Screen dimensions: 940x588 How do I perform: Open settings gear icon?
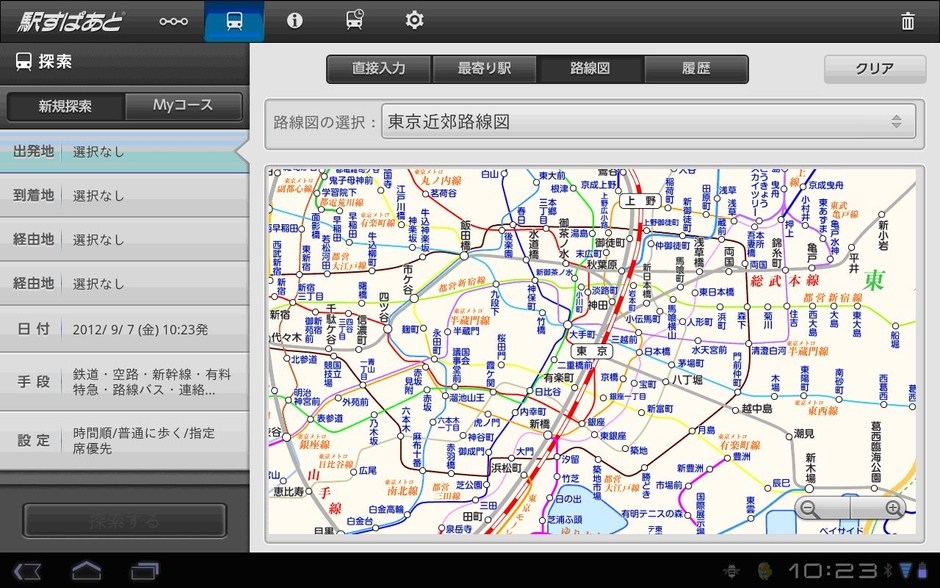(x=414, y=21)
